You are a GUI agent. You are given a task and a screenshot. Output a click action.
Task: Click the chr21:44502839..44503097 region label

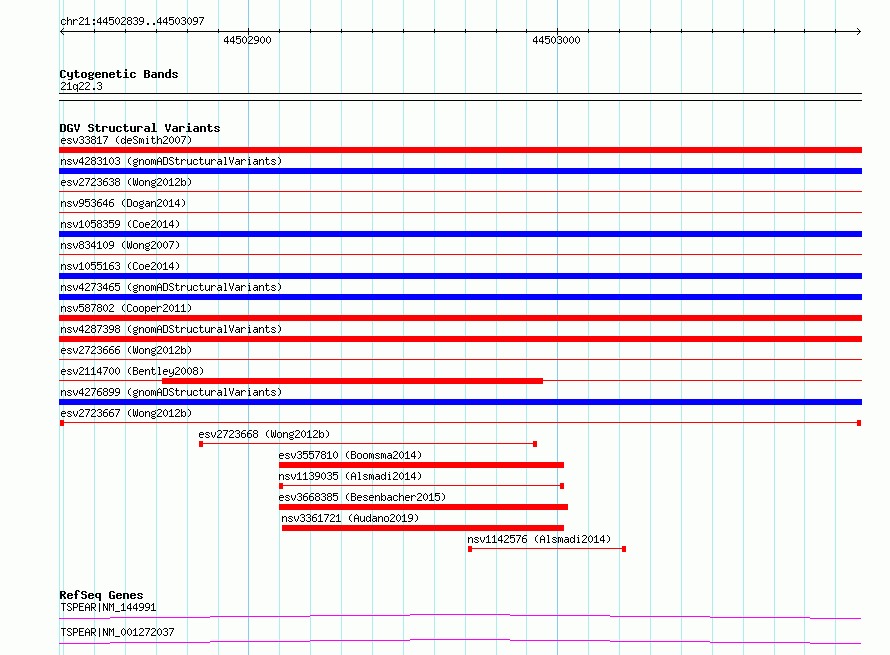click(132, 21)
